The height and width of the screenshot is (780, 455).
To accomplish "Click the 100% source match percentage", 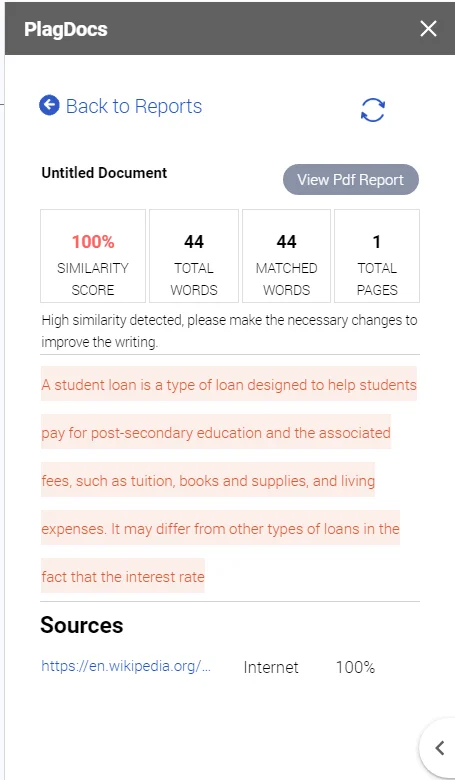I will click(x=356, y=667).
